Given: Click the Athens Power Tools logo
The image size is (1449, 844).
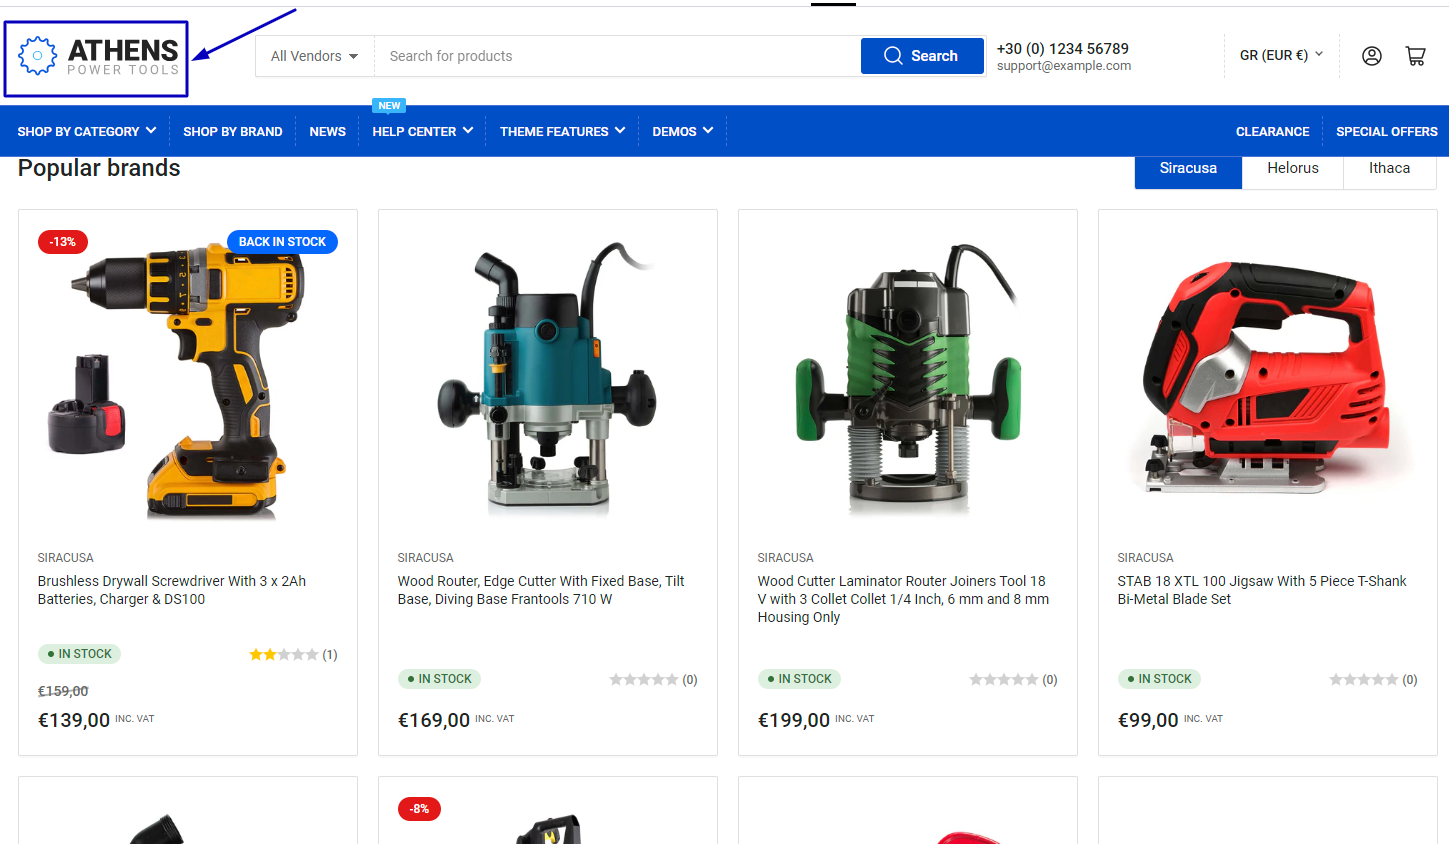Looking at the screenshot, I should 98,57.
